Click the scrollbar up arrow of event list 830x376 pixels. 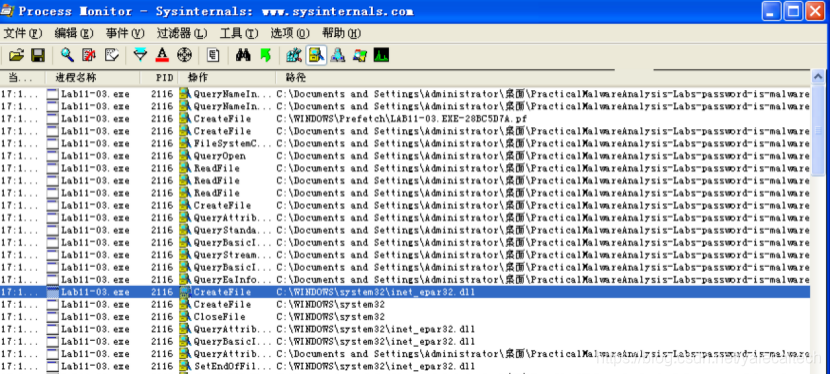(818, 78)
